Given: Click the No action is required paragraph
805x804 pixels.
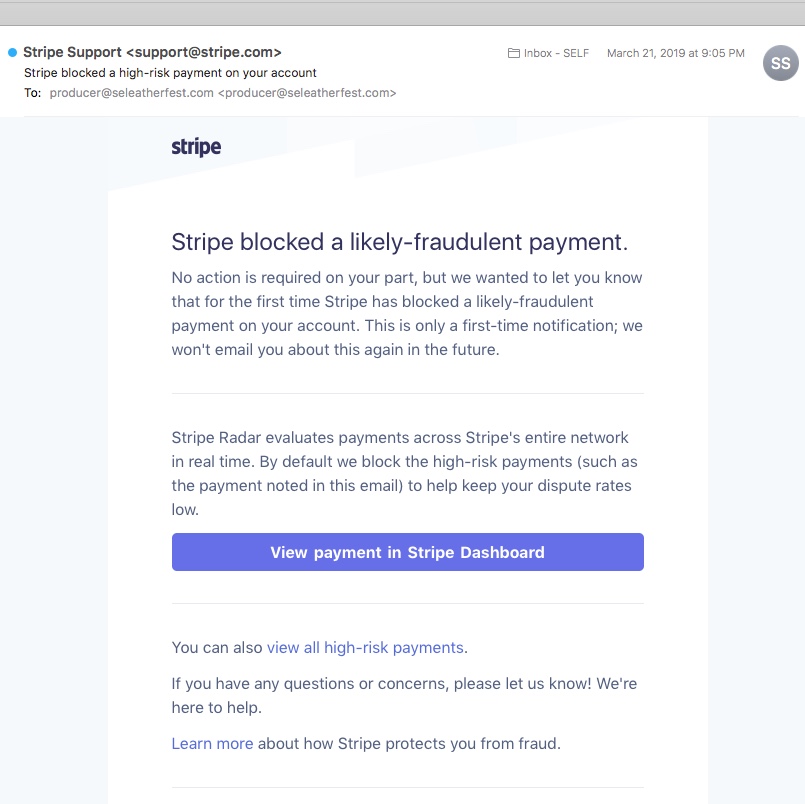Looking at the screenshot, I should 406,313.
